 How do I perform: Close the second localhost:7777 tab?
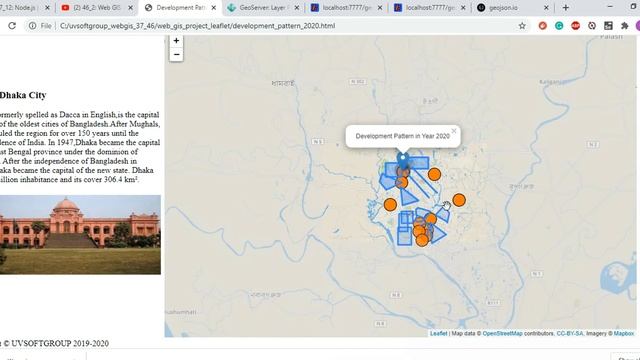[x=463, y=8]
